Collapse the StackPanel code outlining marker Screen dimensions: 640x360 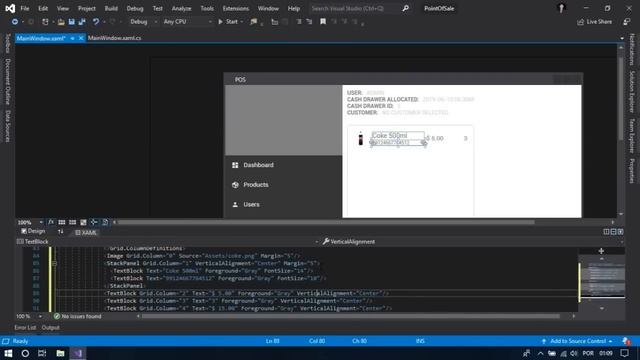(x=54, y=263)
